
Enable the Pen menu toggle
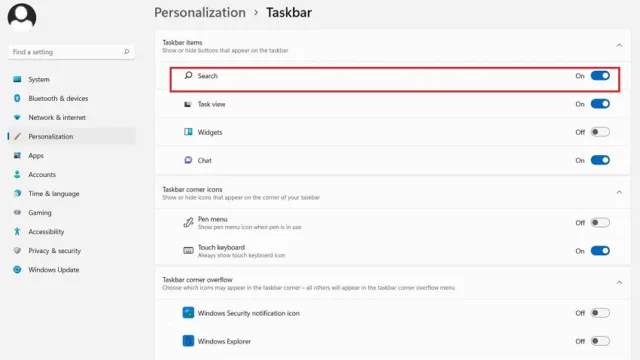click(600, 222)
